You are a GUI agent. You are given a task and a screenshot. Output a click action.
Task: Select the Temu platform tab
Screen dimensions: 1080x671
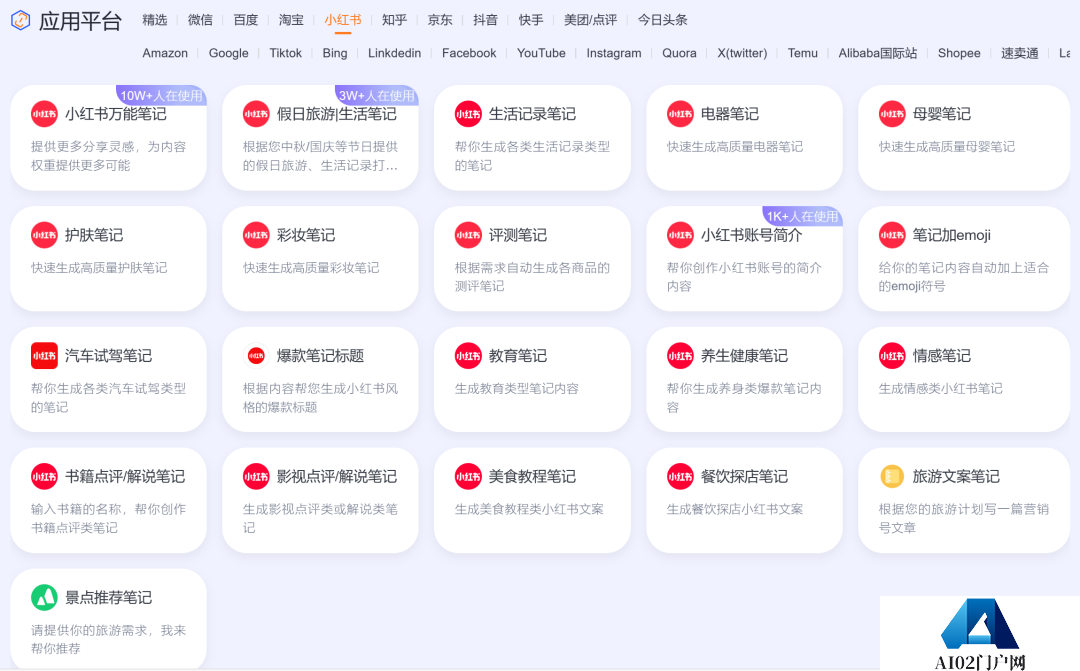(x=803, y=53)
